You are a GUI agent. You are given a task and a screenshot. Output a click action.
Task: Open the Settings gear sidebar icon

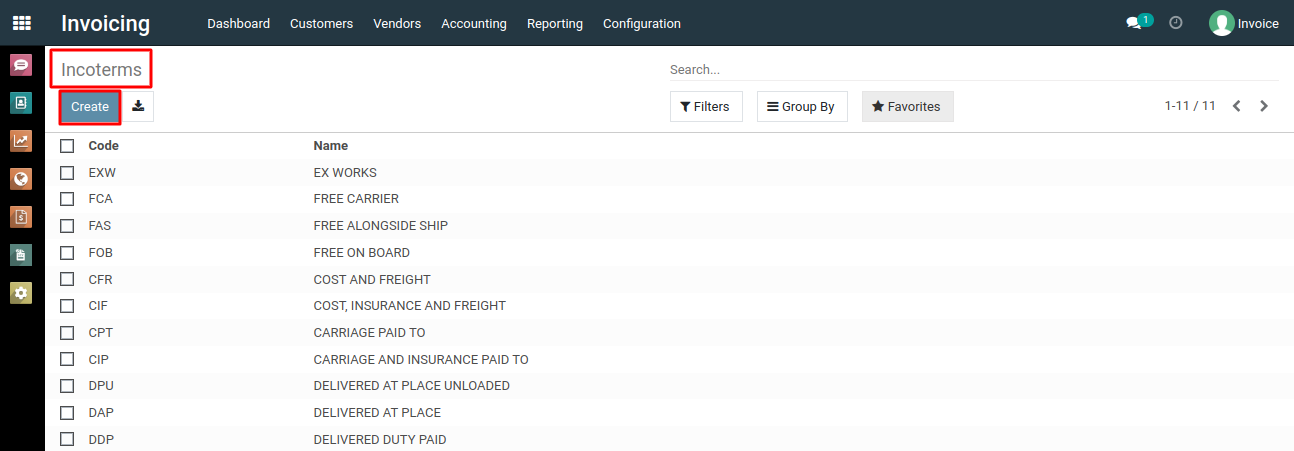21,293
